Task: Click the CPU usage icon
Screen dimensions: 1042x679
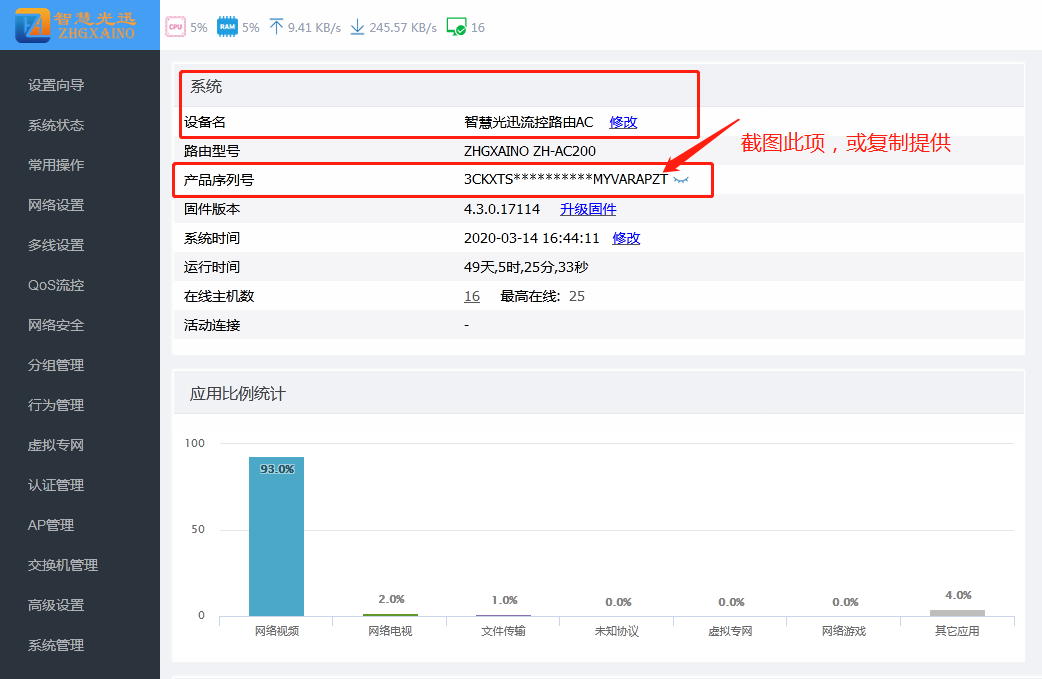Action: point(176,27)
